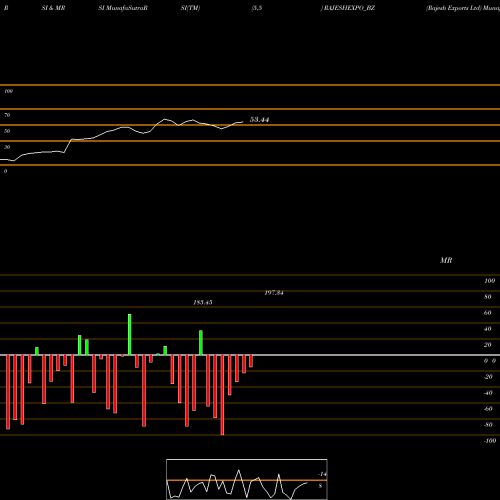The image size is (500, 500).
Task: Click the -40 label on MR axis
Action: pyautogui.click(x=488, y=393)
